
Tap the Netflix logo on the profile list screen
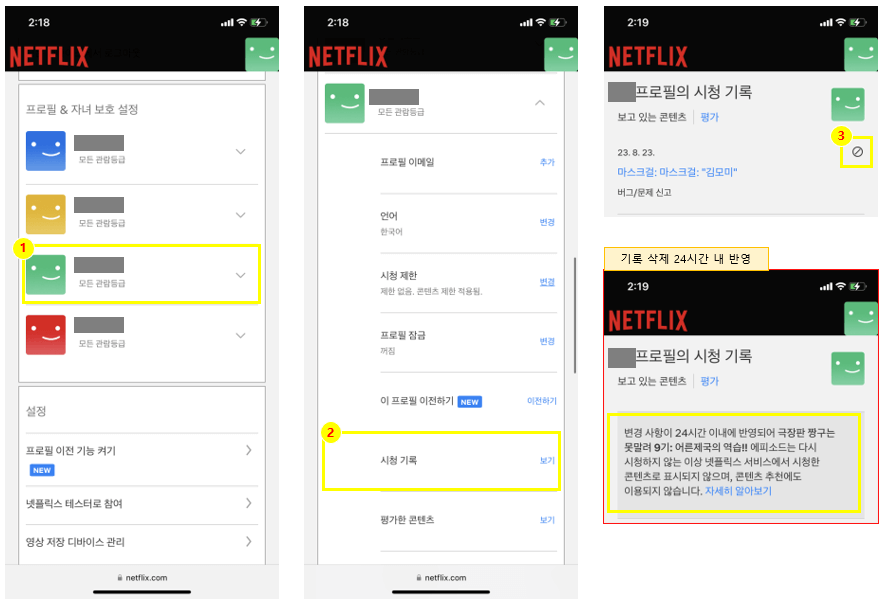click(49, 56)
